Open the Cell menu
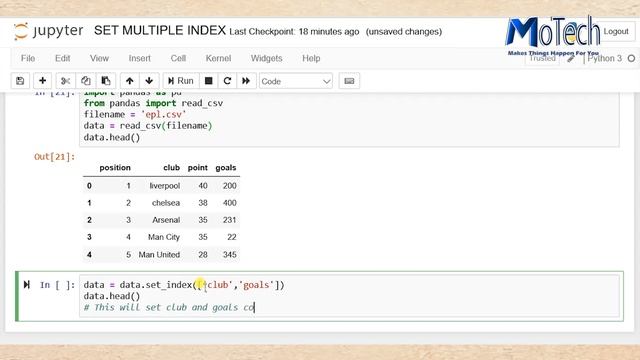 [x=178, y=58]
